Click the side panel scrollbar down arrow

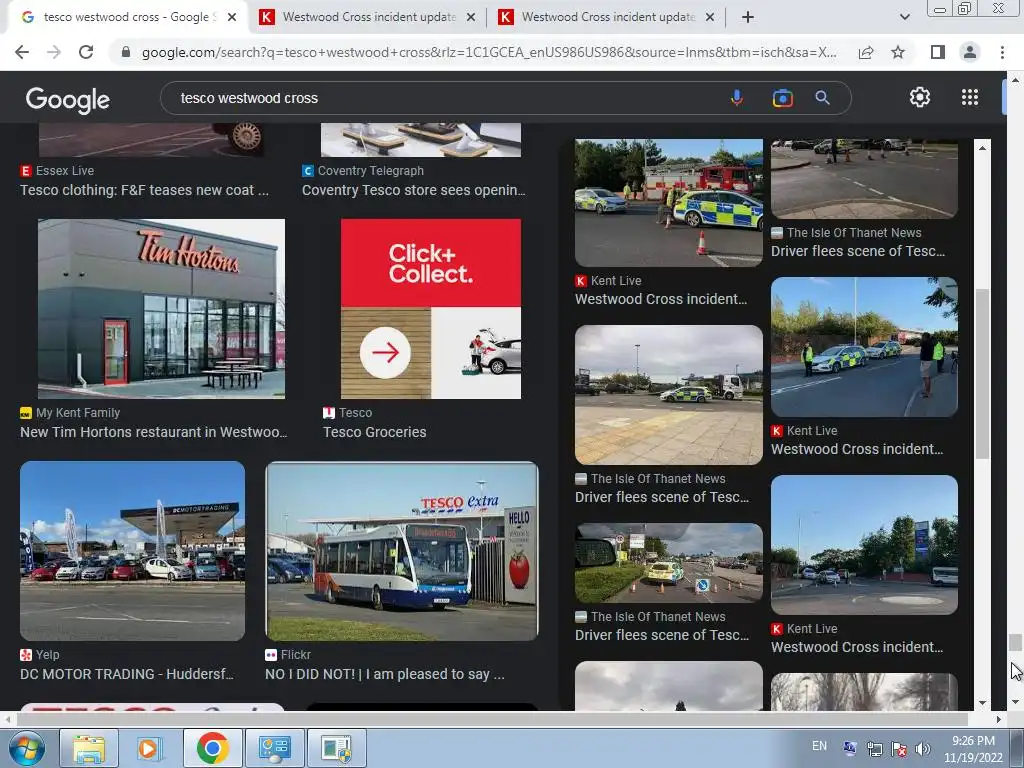point(982,703)
